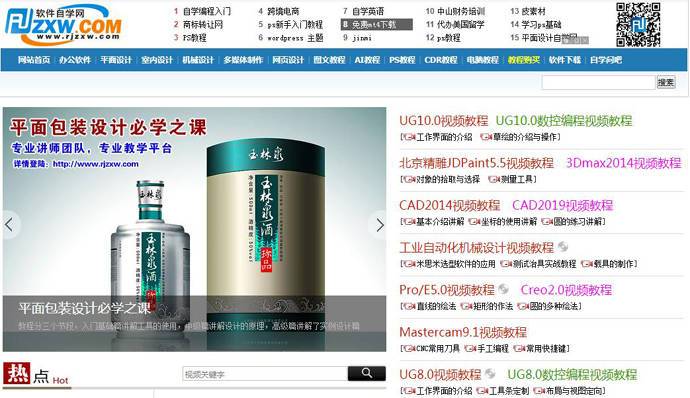Open the UG10.0视频教程 link

pos(444,120)
